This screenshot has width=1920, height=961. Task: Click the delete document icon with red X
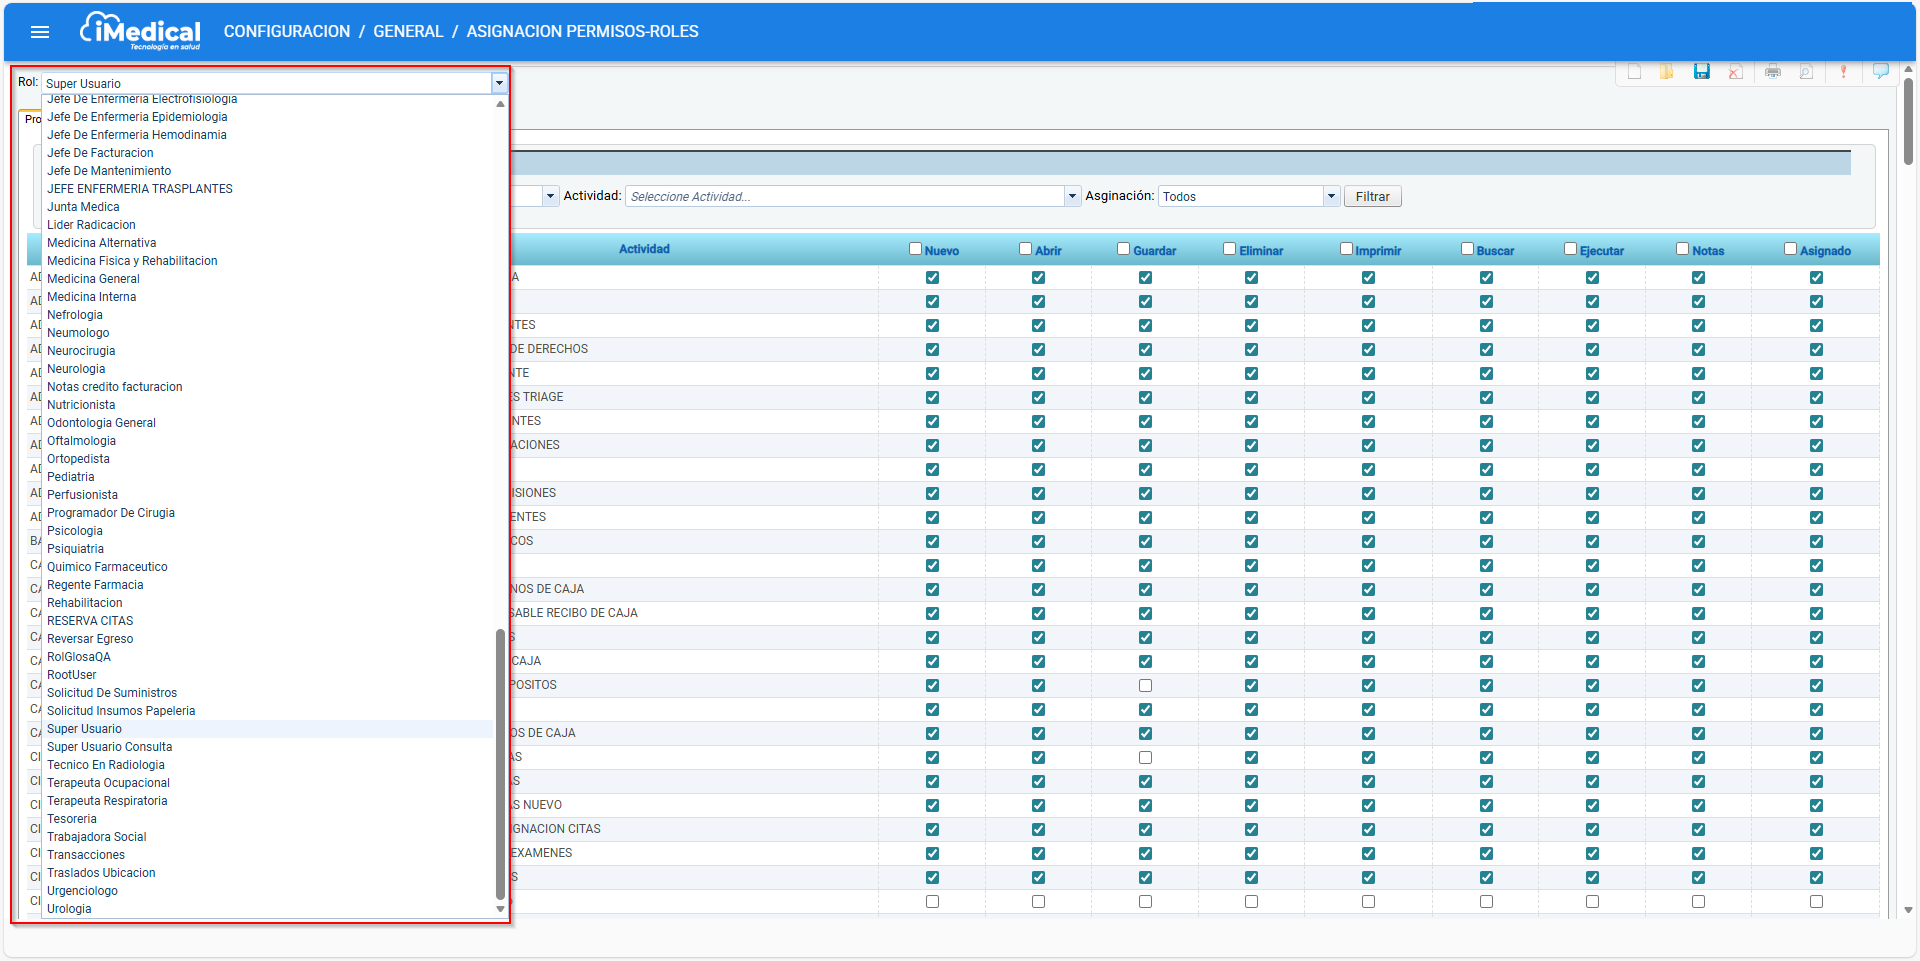click(x=1735, y=72)
